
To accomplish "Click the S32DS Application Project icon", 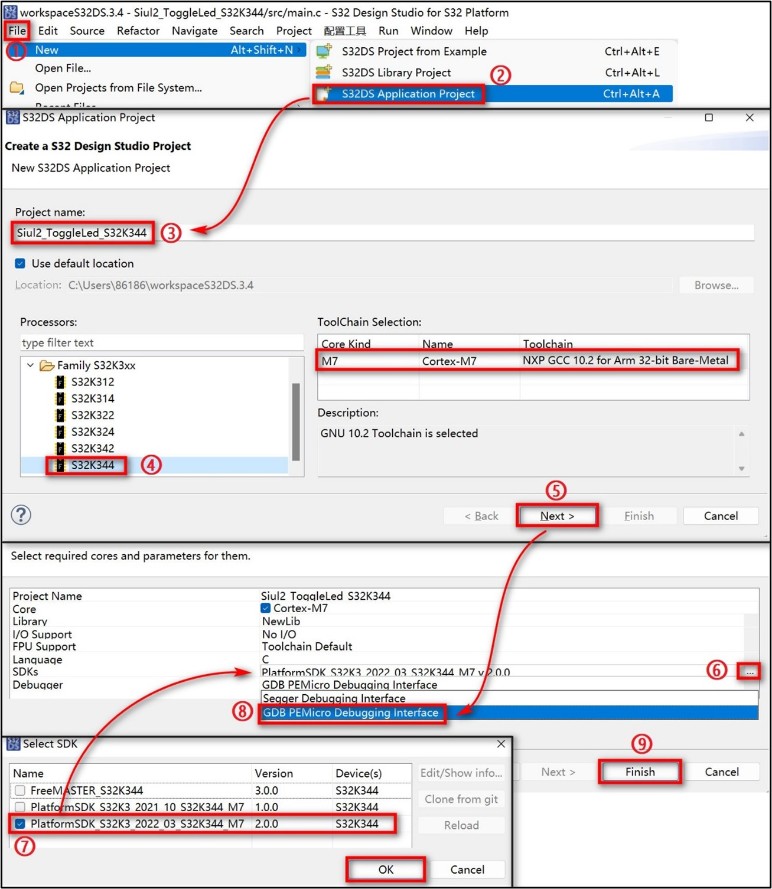I will [324, 94].
